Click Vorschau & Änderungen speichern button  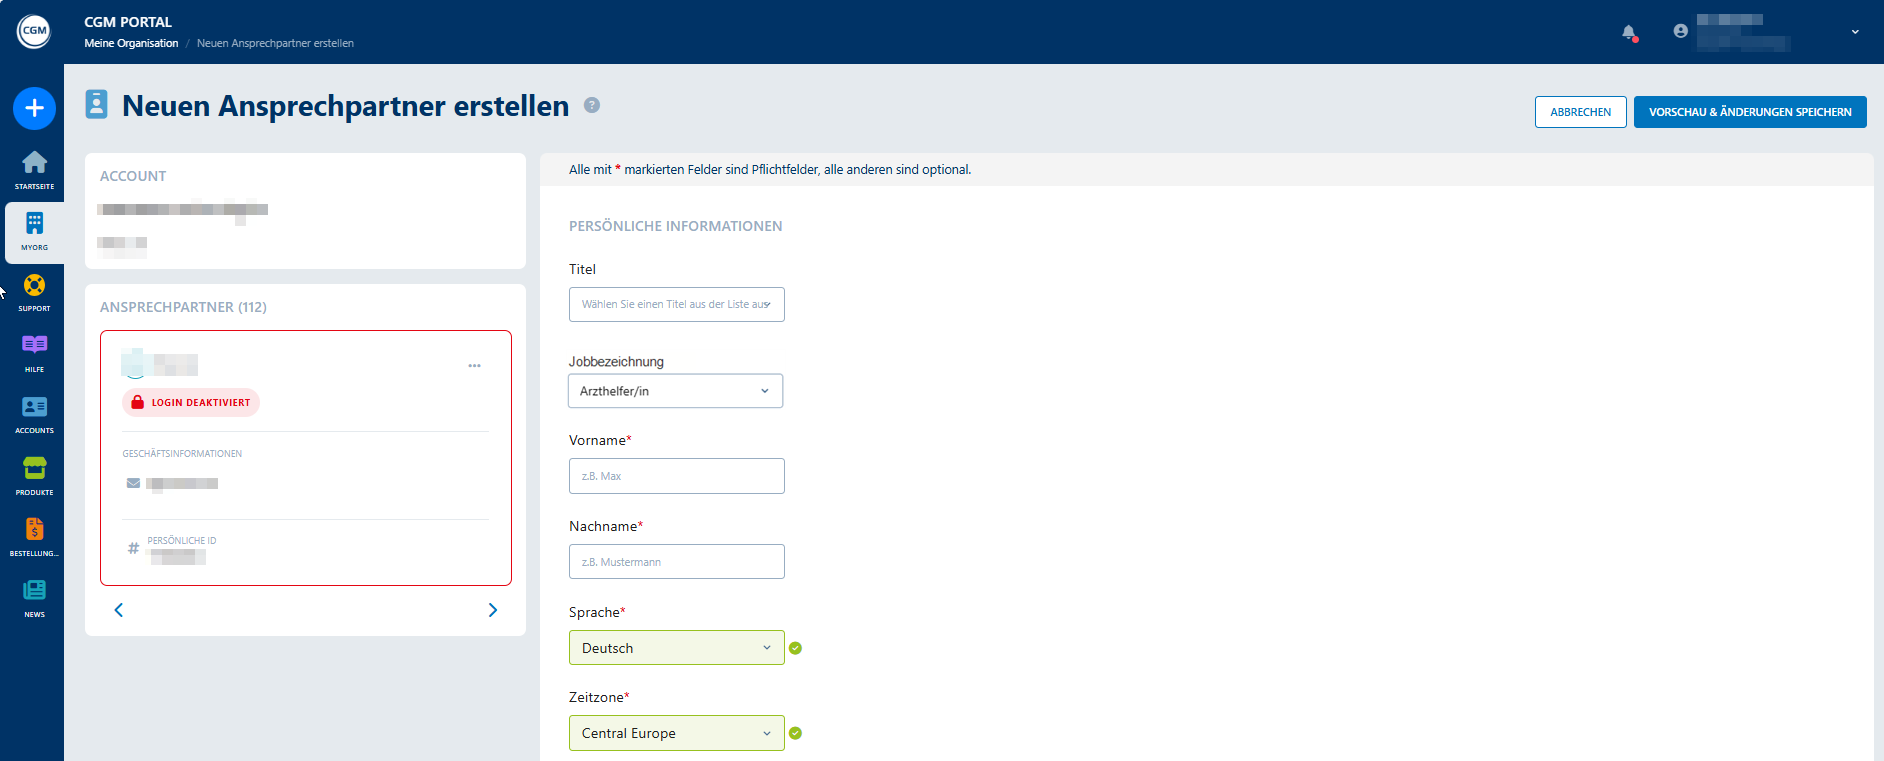[x=1750, y=112]
